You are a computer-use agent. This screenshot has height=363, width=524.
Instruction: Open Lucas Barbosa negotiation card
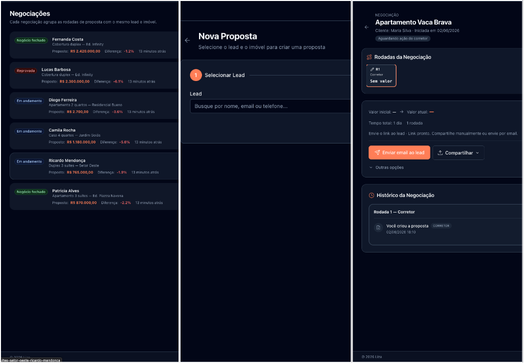tap(94, 76)
